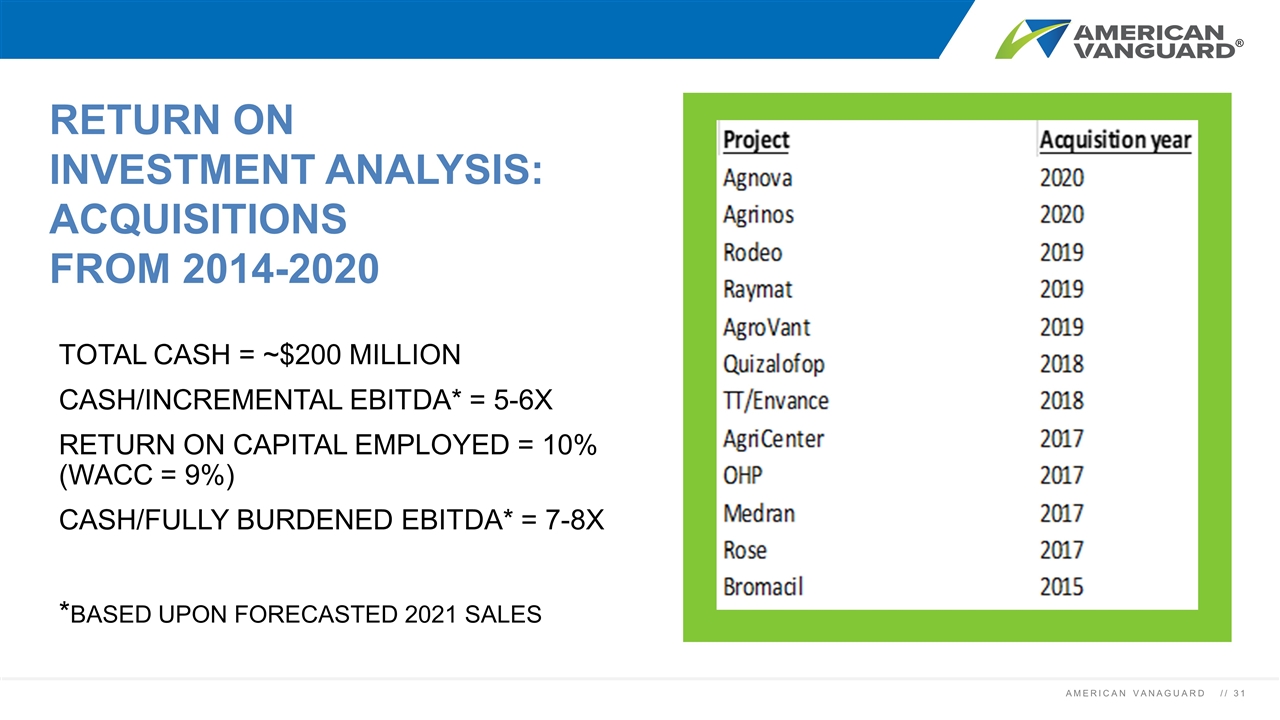Screen dimensions: 1280x720
Task: Click the "Quizalofop" project cell
Action: (x=774, y=364)
